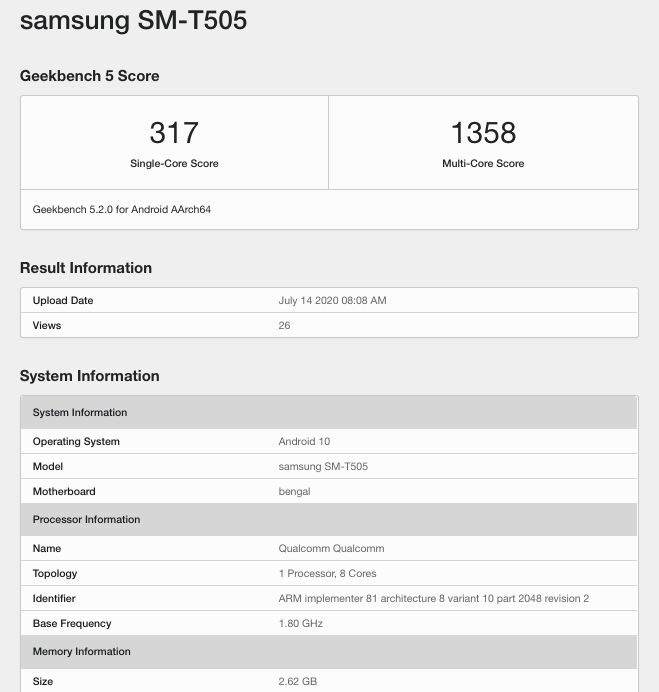Select the Qualcomm Qualcomm processor name

click(x=331, y=549)
